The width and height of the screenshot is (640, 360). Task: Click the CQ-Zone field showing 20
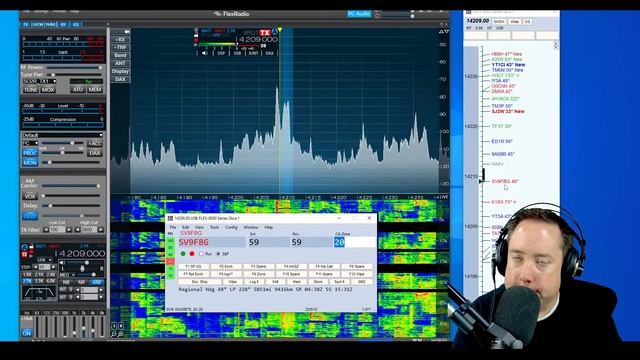click(354, 242)
